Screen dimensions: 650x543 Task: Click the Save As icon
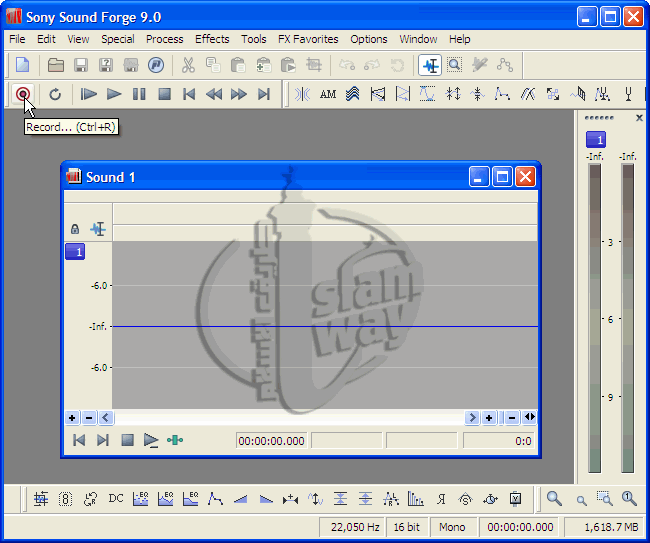click(x=106, y=65)
